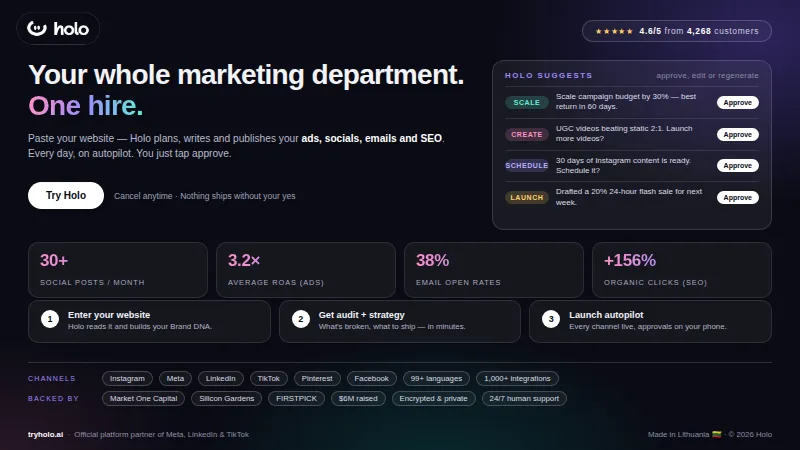Click step 2 number circle
800x450 pixels.
(301, 319)
